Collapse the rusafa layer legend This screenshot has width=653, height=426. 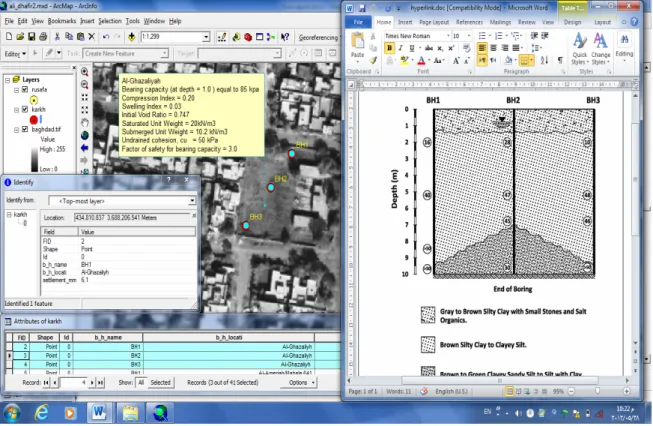click(x=17, y=90)
